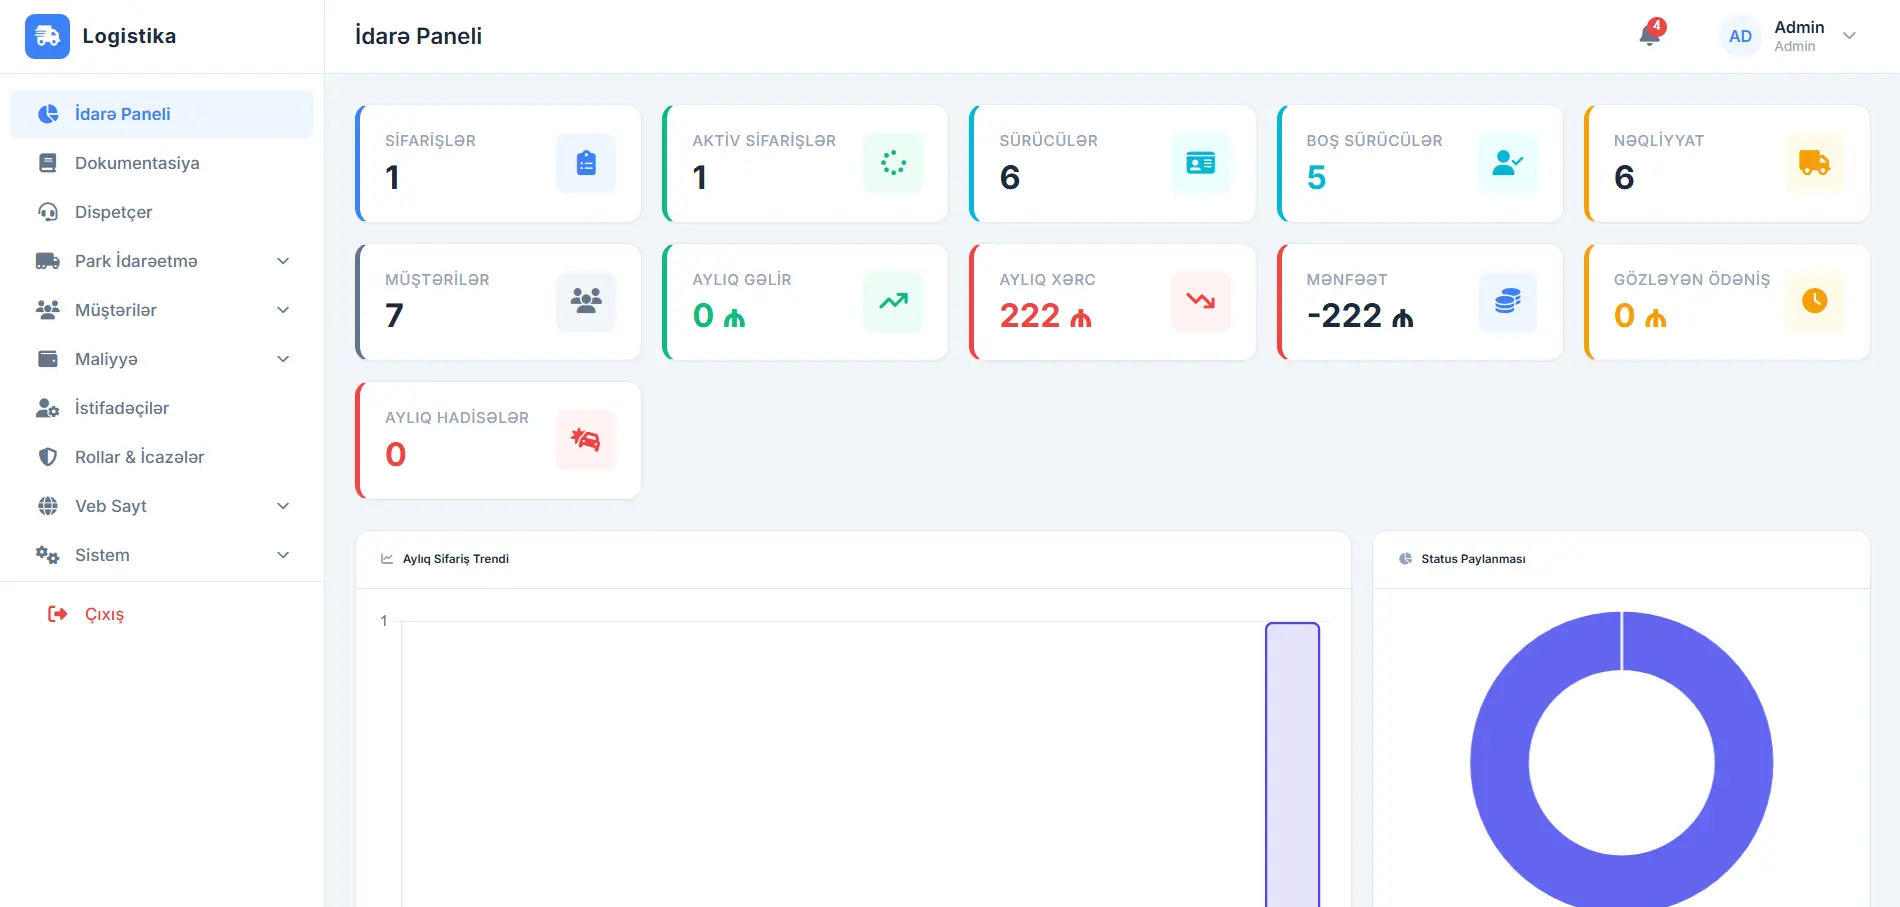The width and height of the screenshot is (1900, 907).
Task: Click the Mənfəət coins icon
Action: [x=1507, y=301]
